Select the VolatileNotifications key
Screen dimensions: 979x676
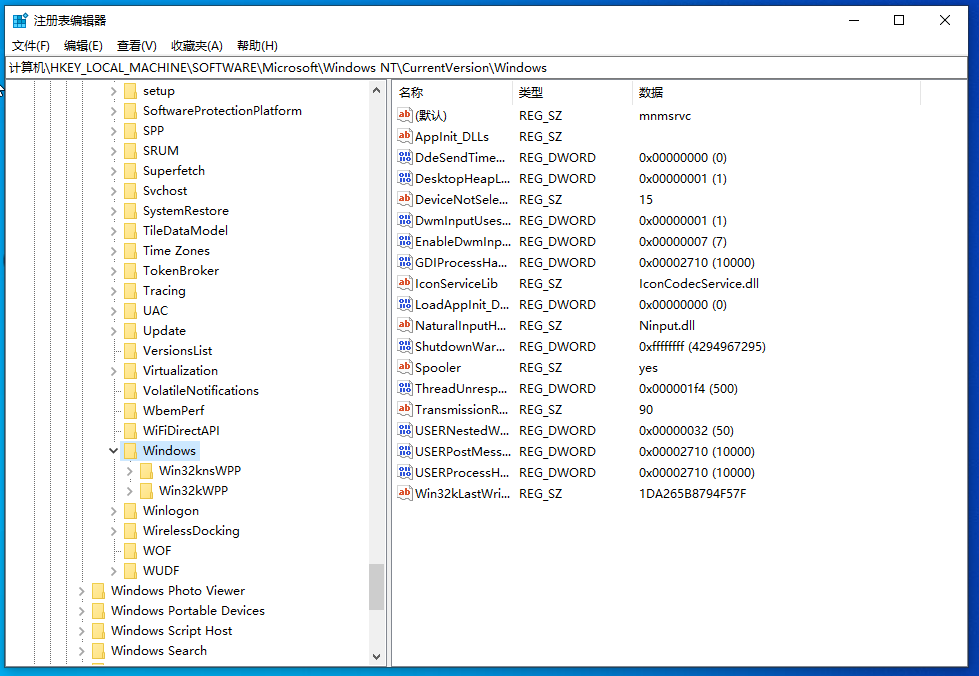click(x=200, y=390)
